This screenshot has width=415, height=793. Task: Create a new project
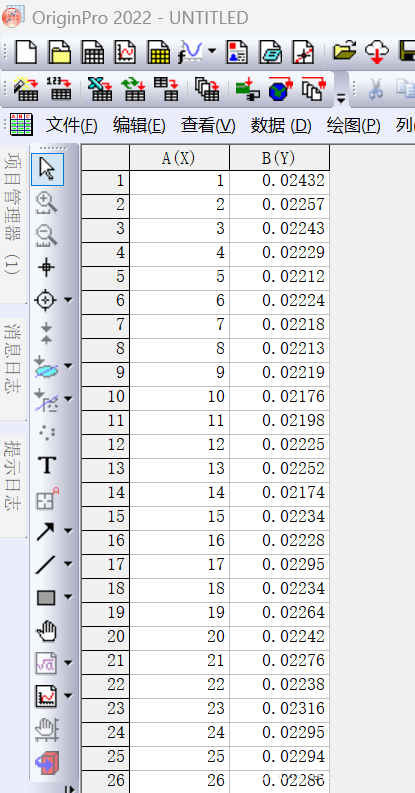(26, 52)
